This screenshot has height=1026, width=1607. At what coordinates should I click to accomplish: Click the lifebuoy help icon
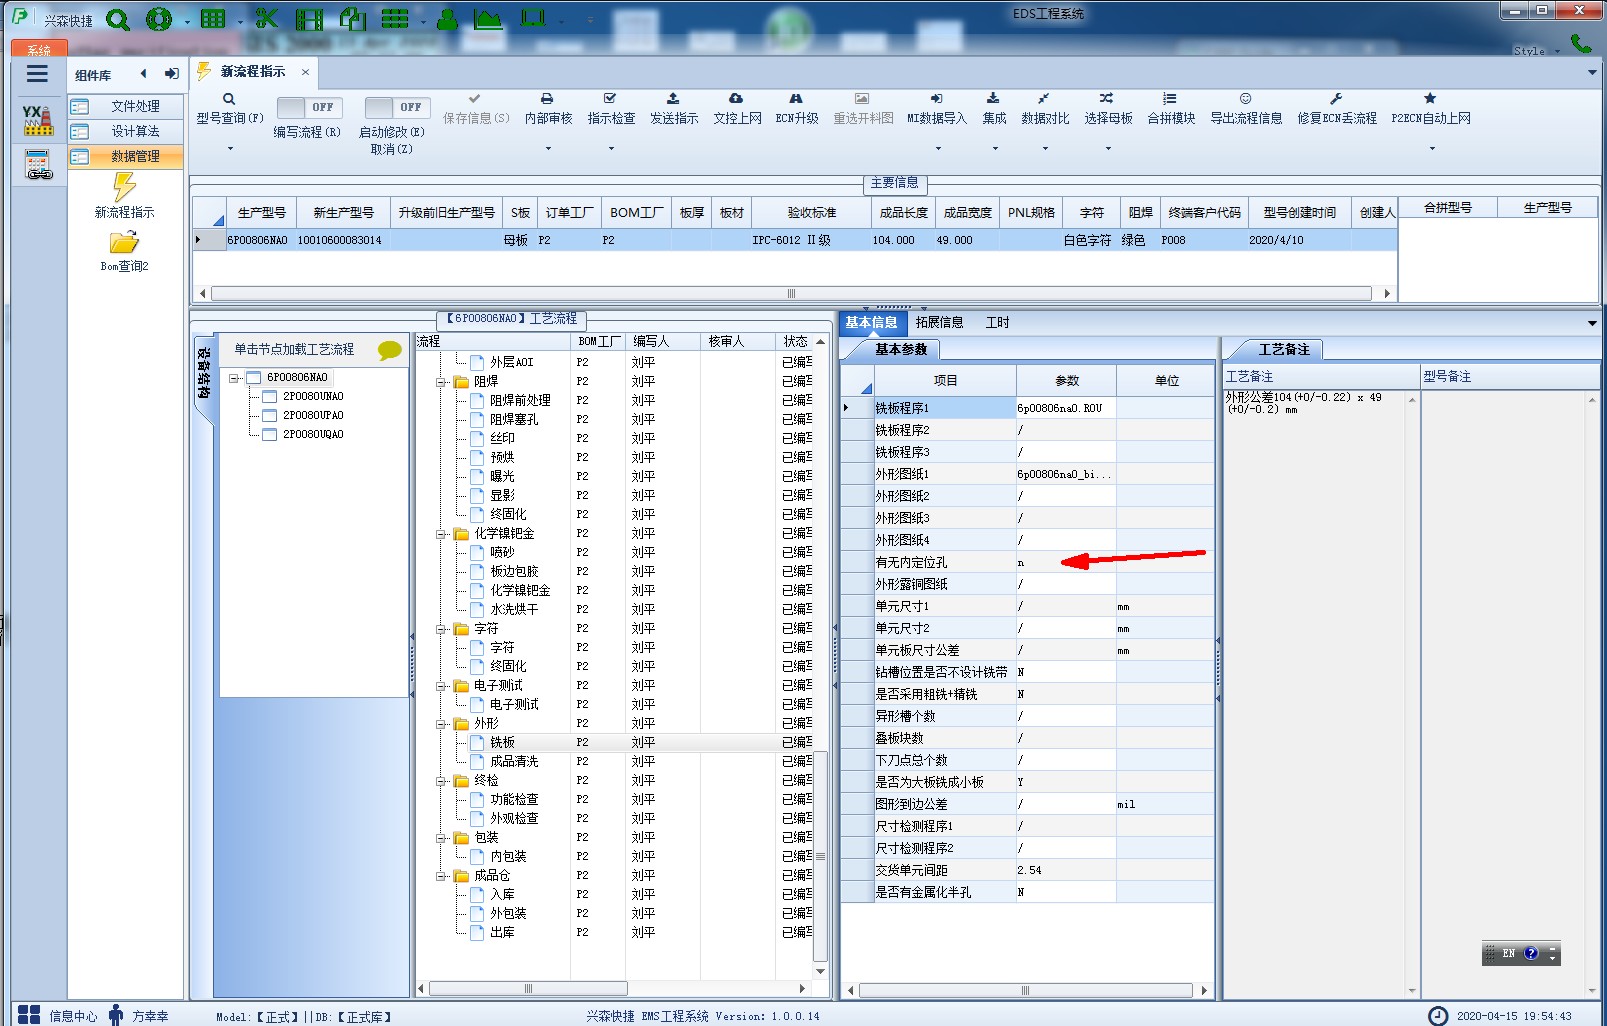[158, 19]
